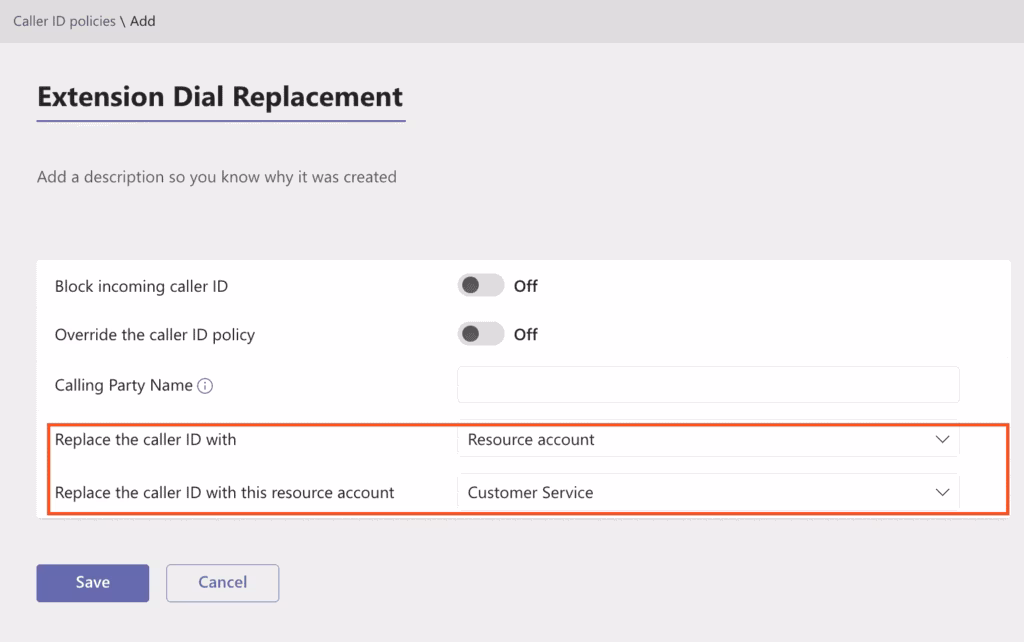Click the Off label next to Block incoming caller ID
The image size is (1024, 642).
coord(526,285)
